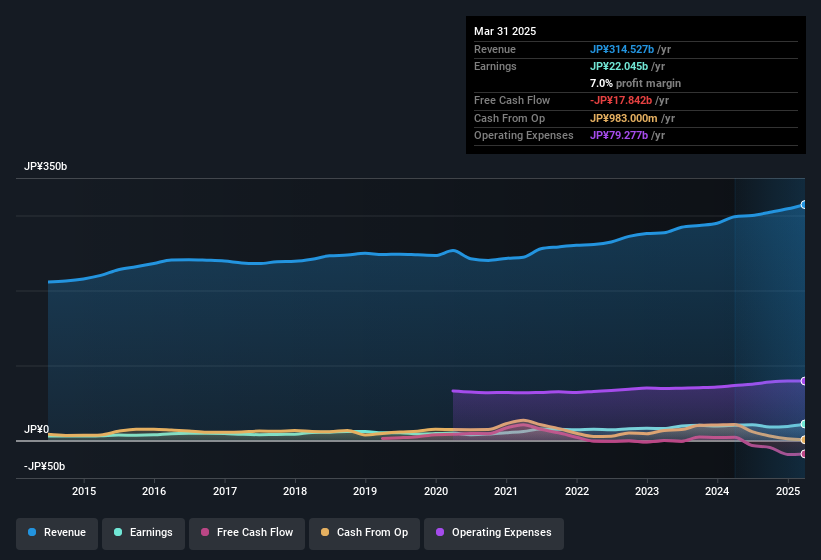Click the Mar 31 2025 tooltip date
Screen dimensions: 821x560
click(505, 31)
